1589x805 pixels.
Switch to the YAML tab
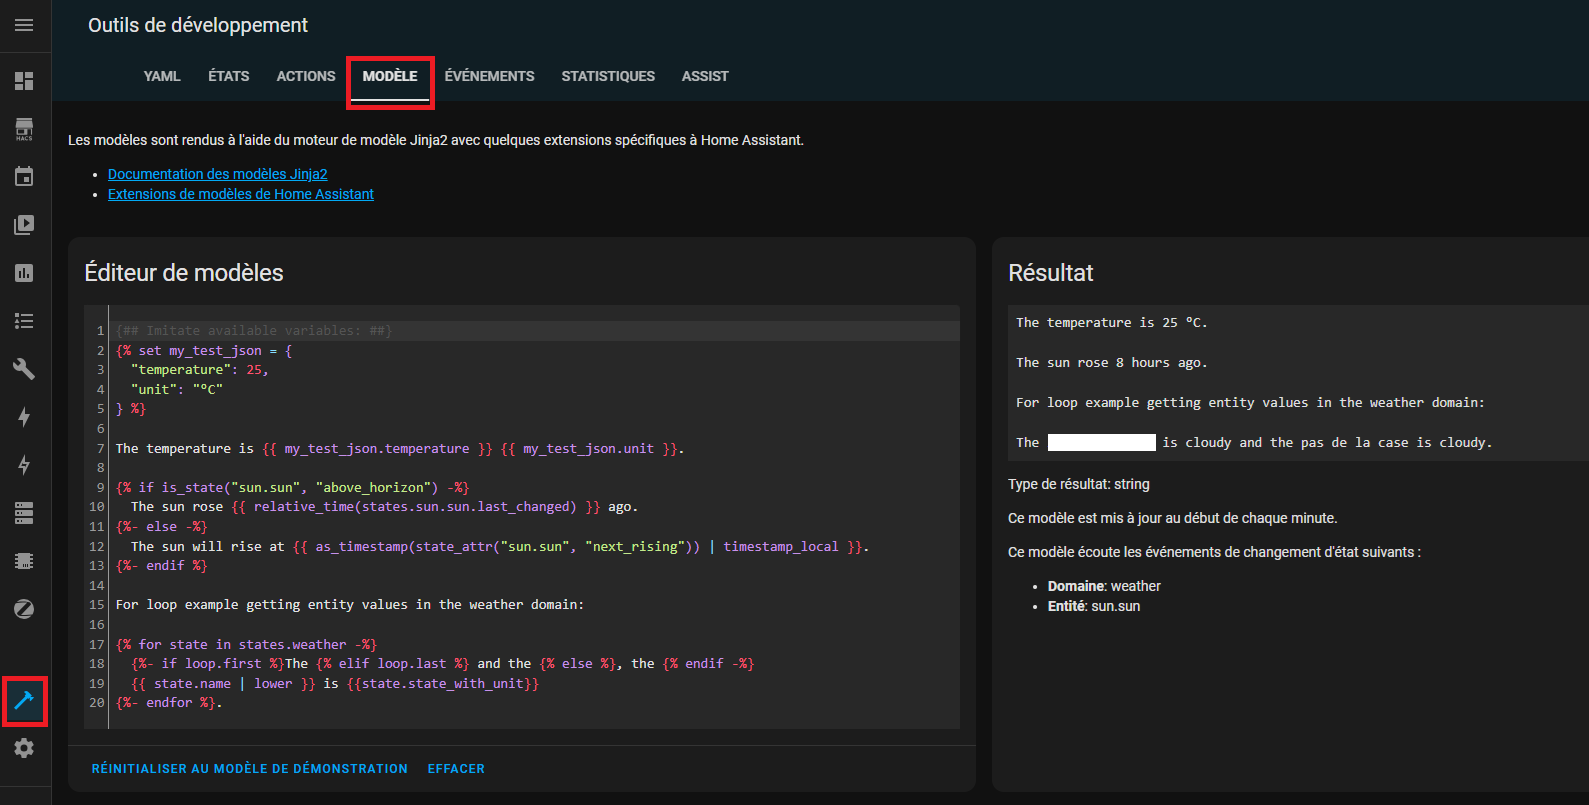pos(162,76)
